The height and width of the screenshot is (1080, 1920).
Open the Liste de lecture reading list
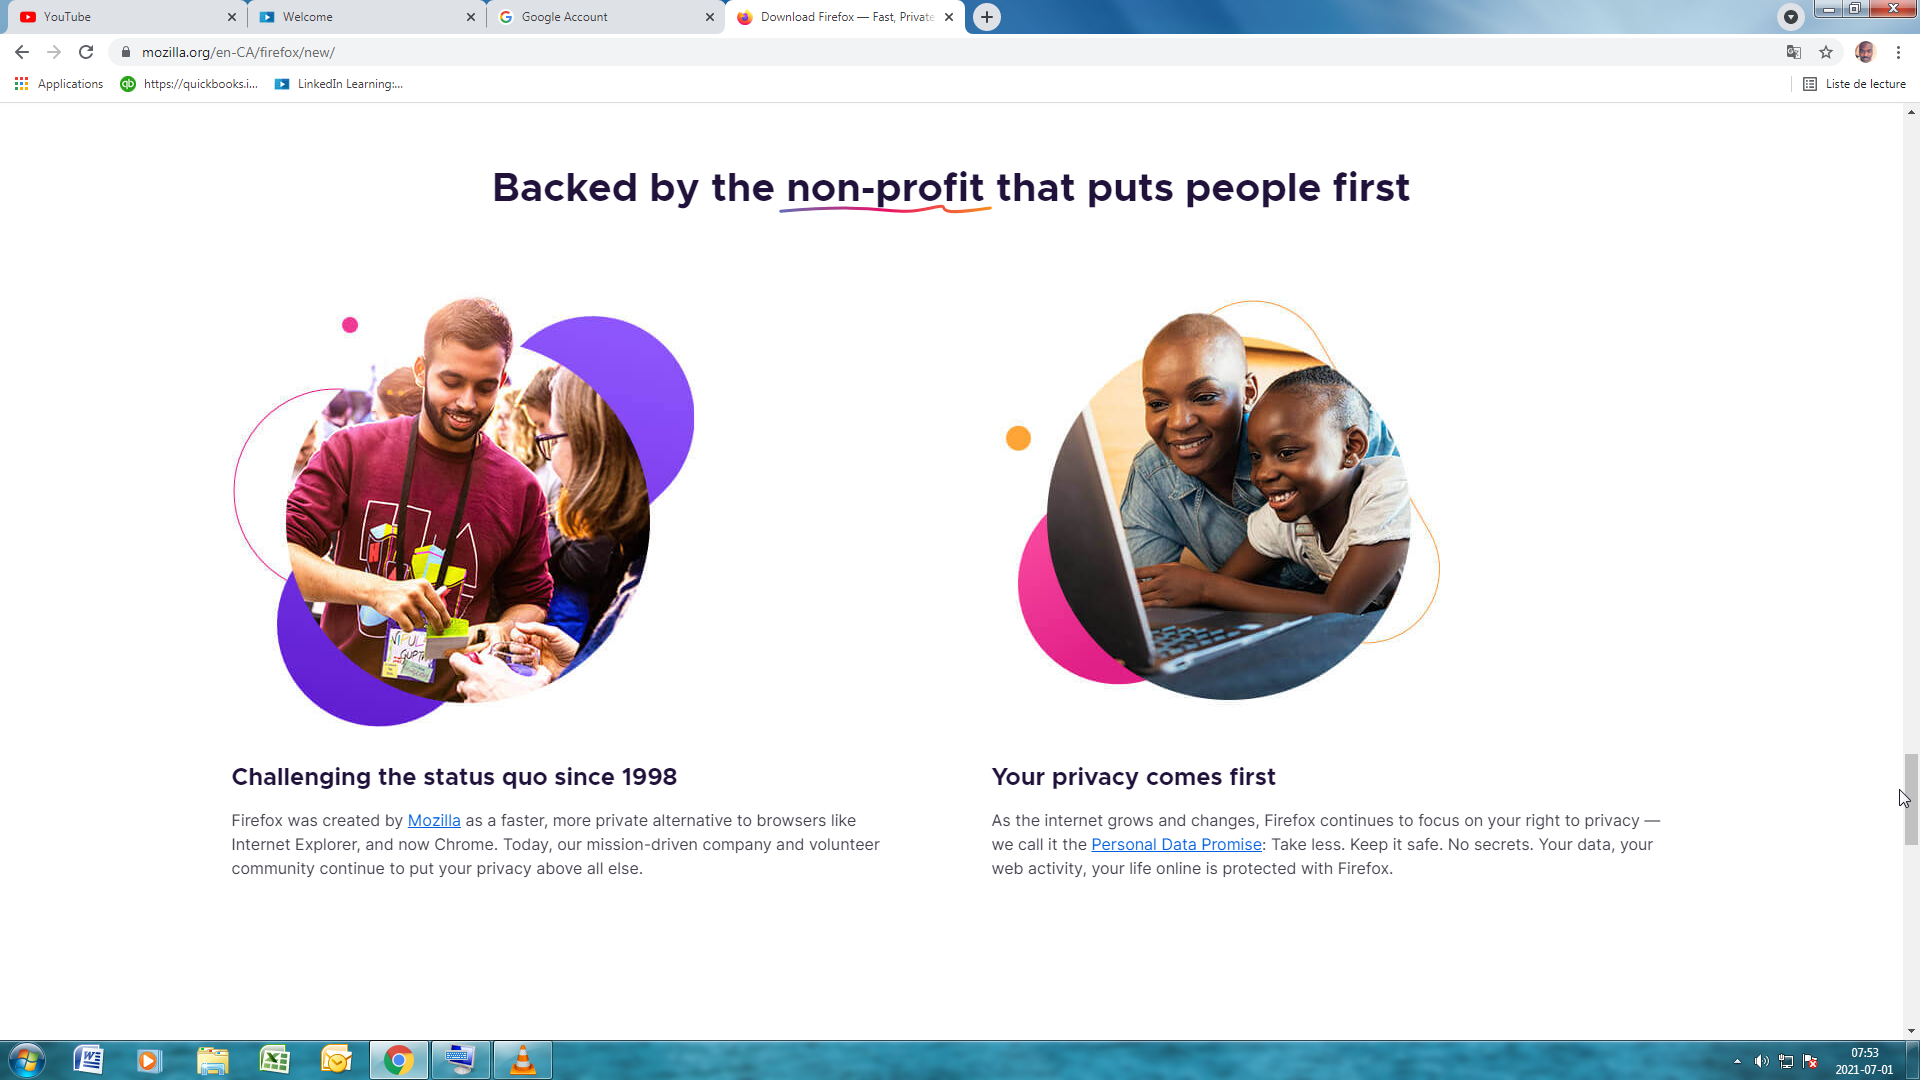tap(1855, 84)
